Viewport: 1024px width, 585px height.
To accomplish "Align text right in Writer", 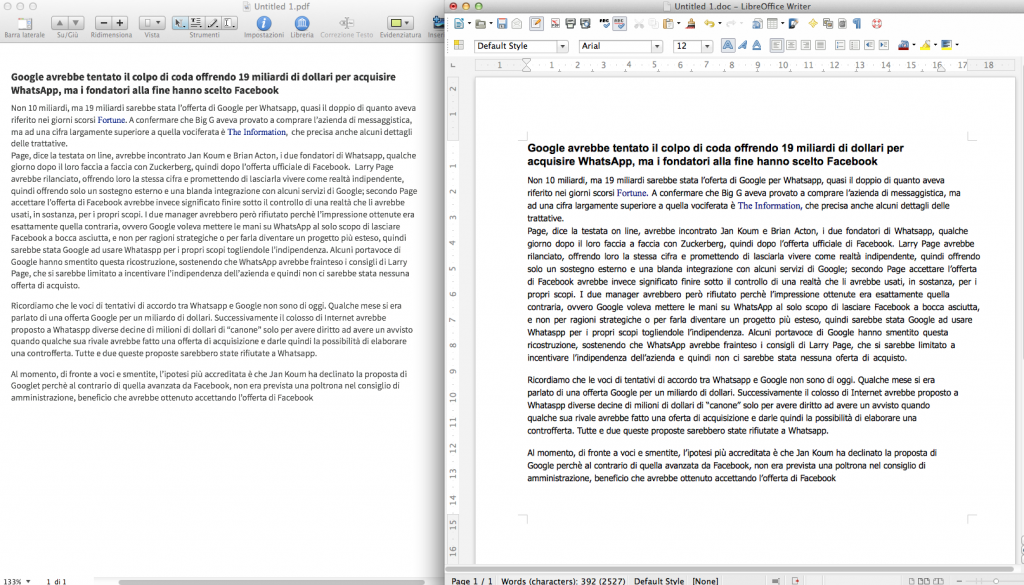I will coord(806,45).
